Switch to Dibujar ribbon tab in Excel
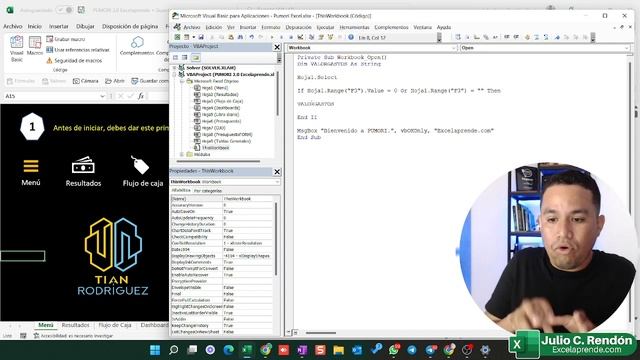The image size is (640, 360). (x=85, y=26)
